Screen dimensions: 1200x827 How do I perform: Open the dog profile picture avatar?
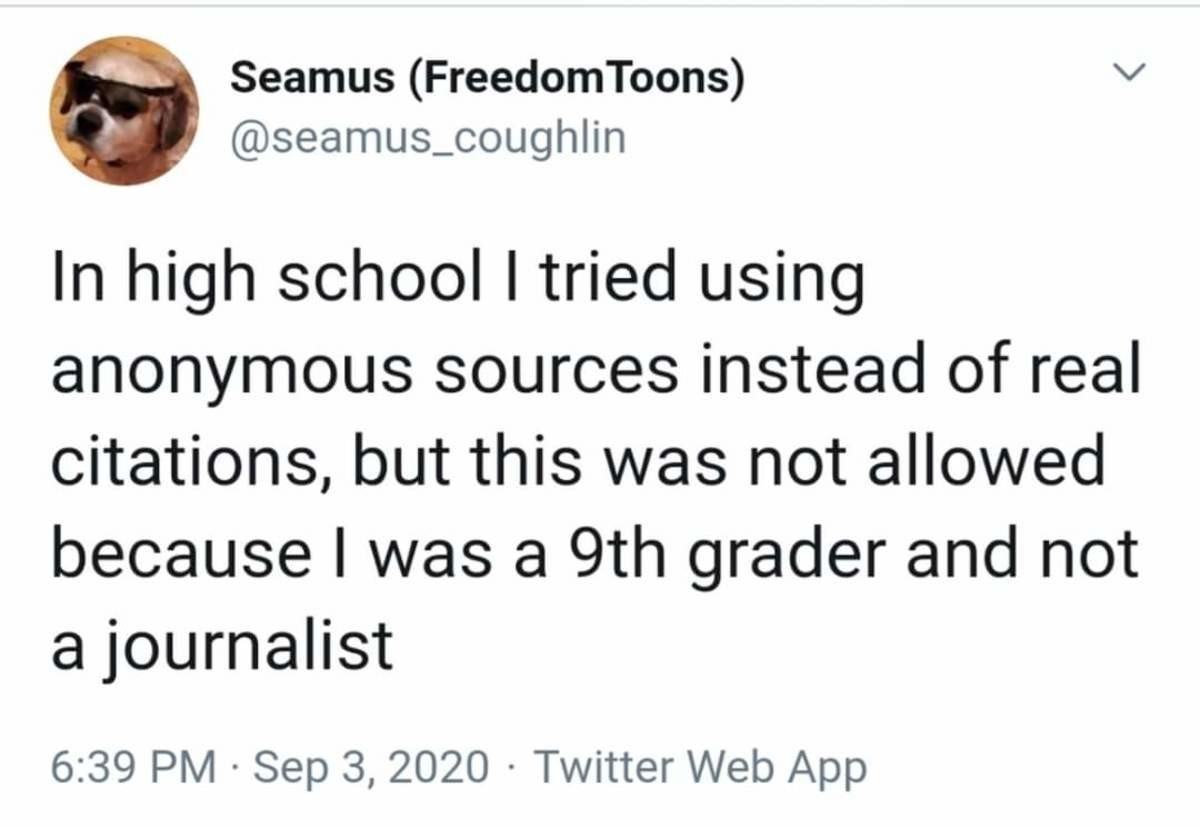[124, 111]
